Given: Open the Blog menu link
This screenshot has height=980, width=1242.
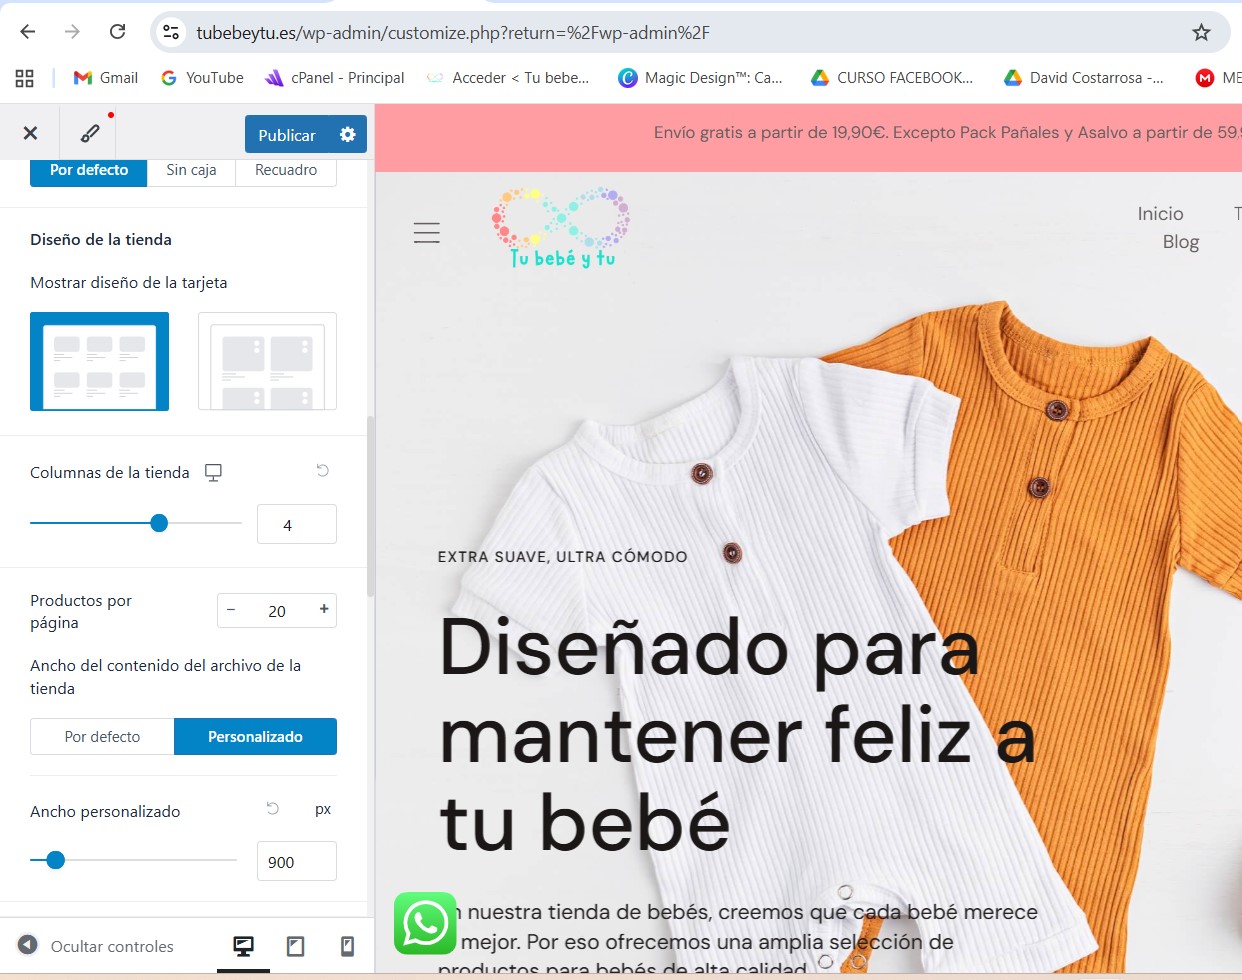Looking at the screenshot, I should click(1180, 242).
